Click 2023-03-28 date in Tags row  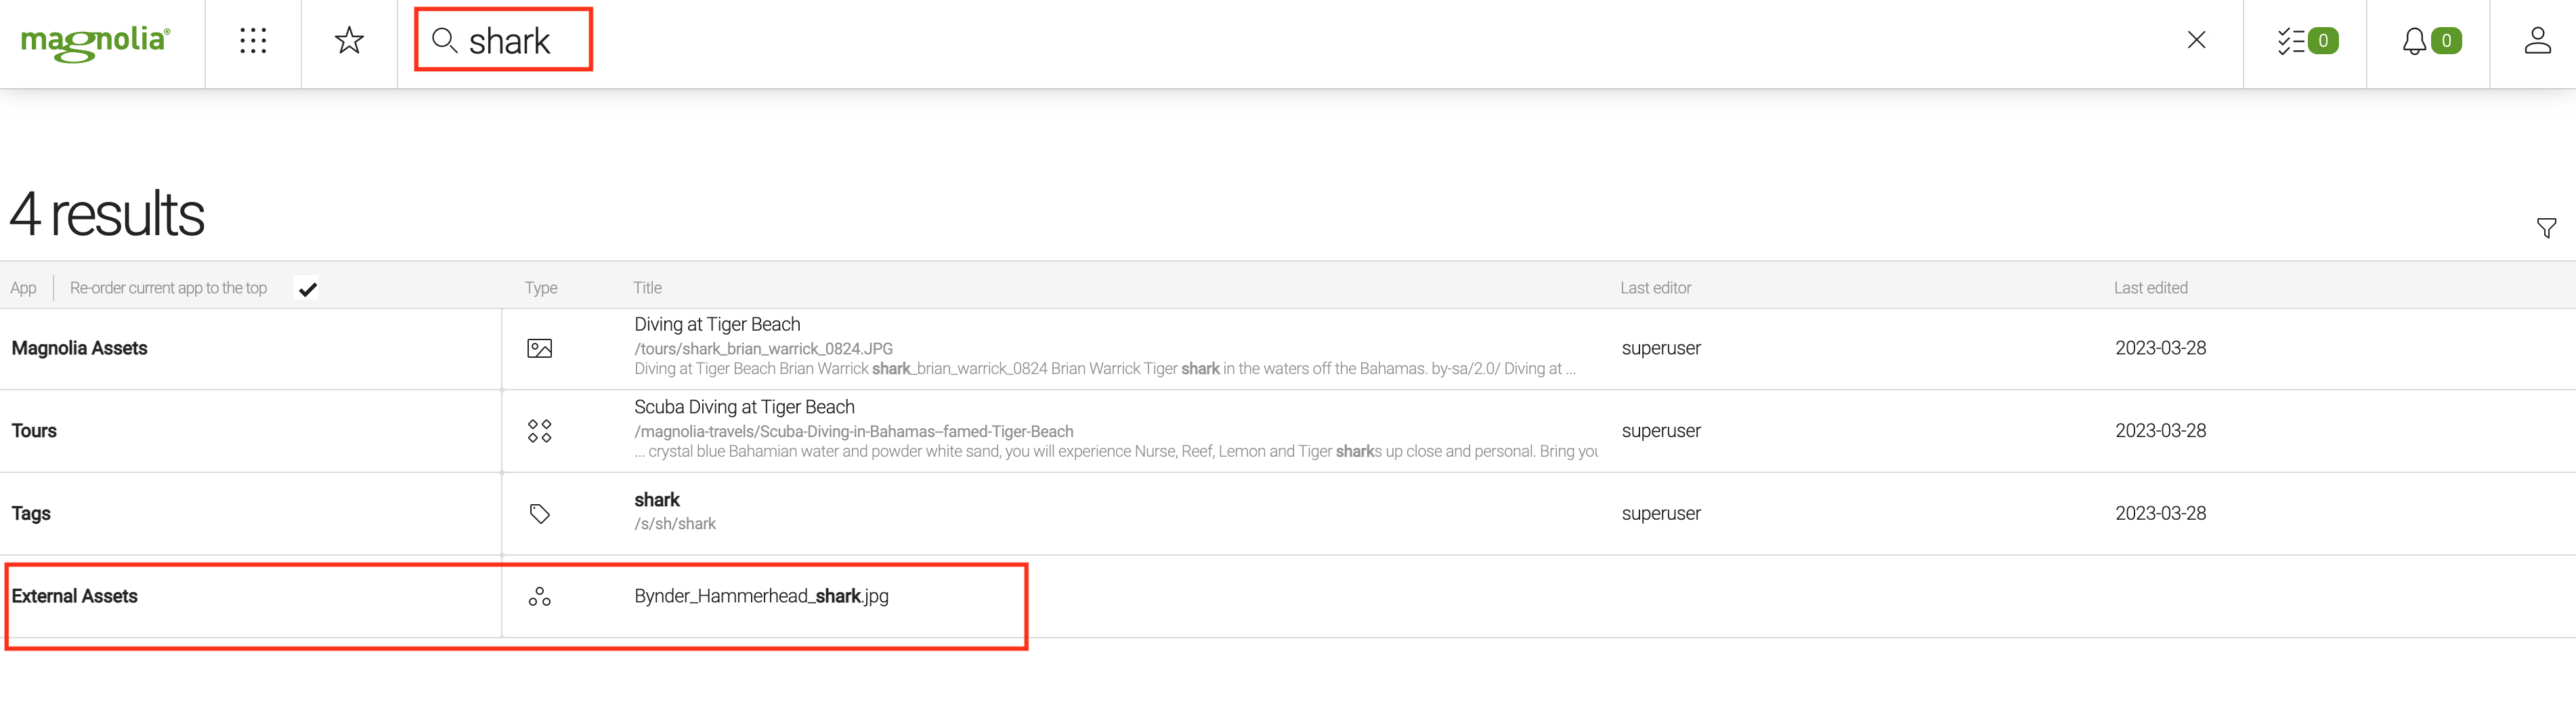2160,513
